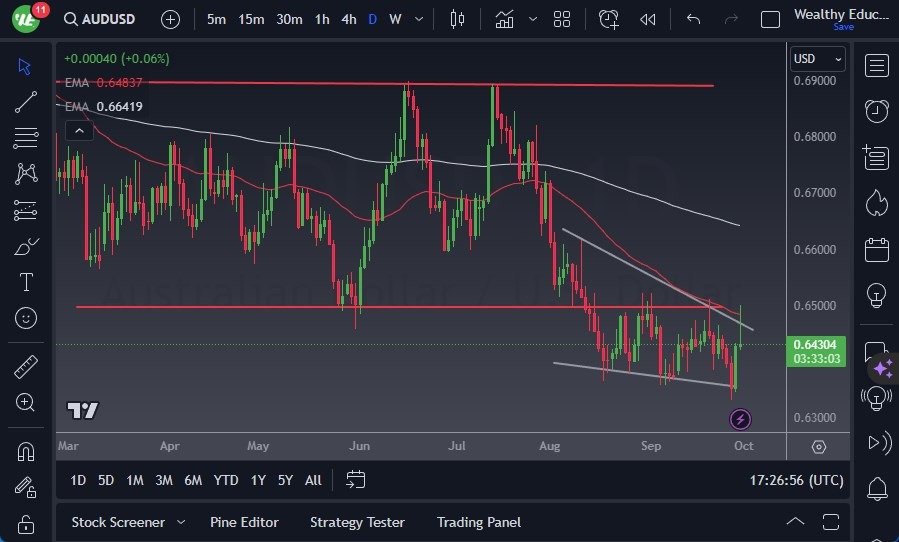The image size is (899, 542).
Task: Toggle magnet mode on
Action: (26, 451)
